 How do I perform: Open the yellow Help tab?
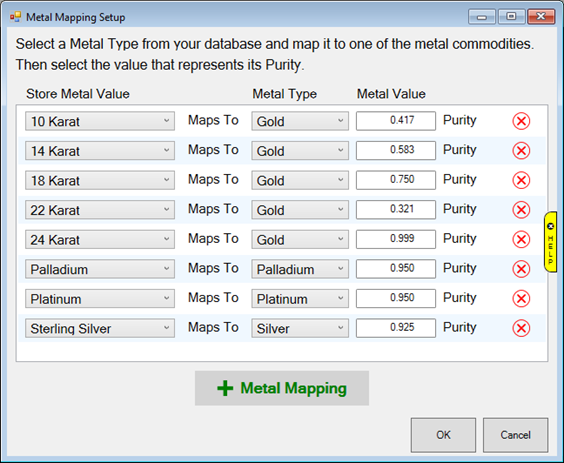point(550,242)
